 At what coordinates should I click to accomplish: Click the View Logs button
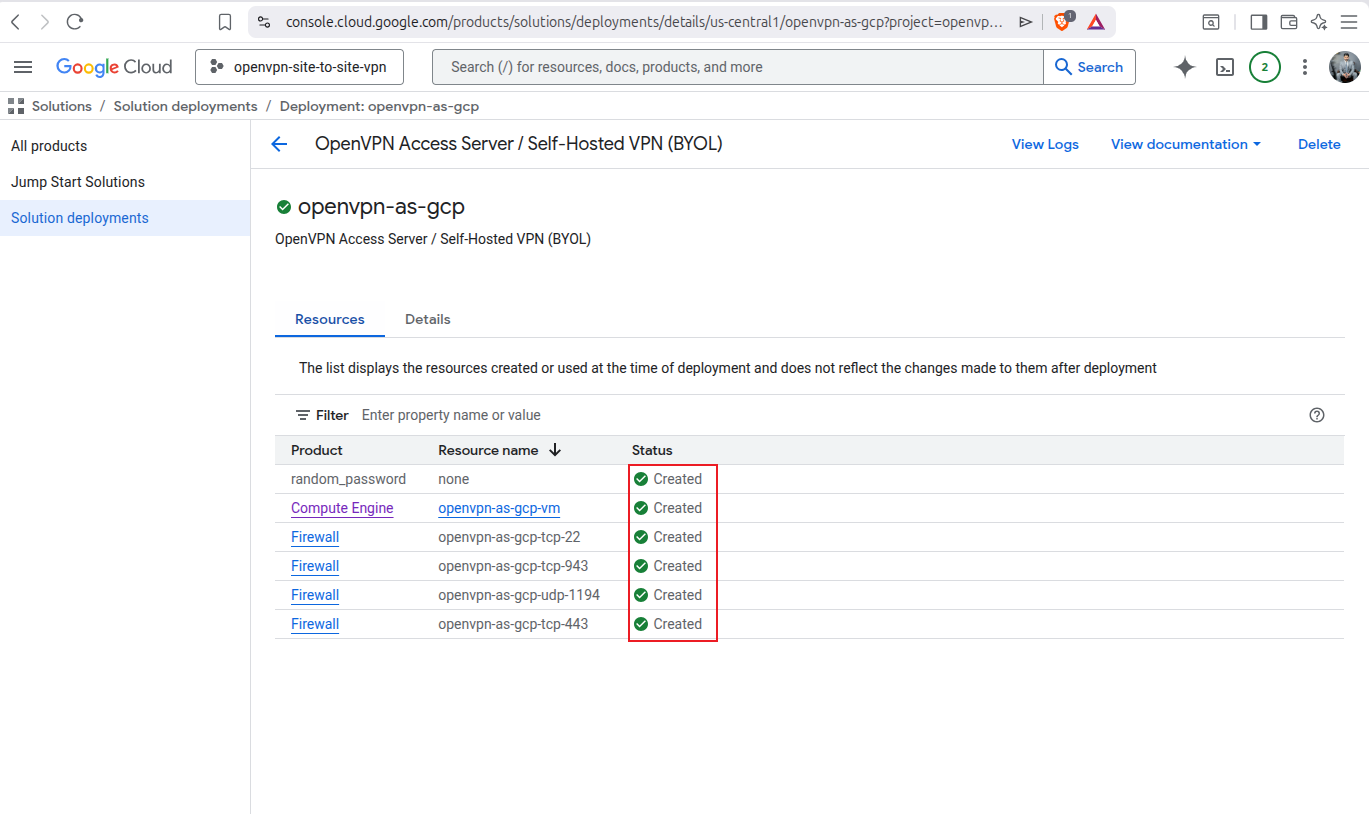coord(1045,144)
